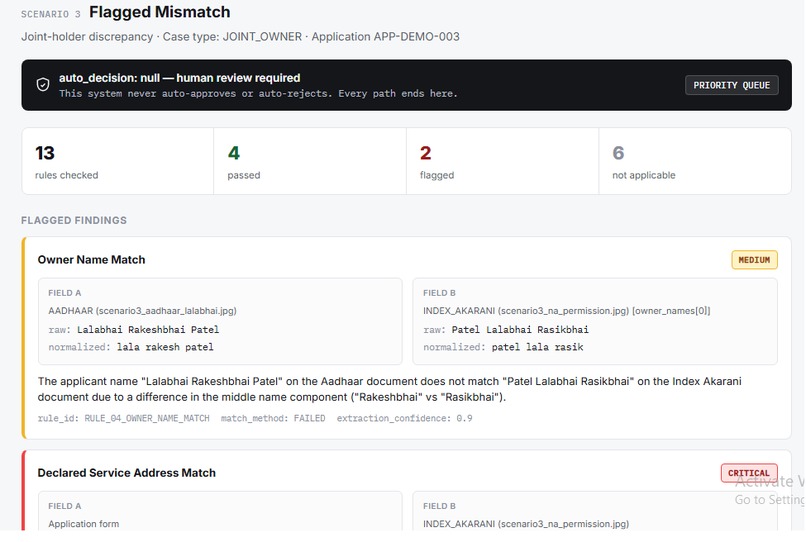Click extraction_confidence: 0.9 text
Viewport: 806px width, 542px height.
405,419
